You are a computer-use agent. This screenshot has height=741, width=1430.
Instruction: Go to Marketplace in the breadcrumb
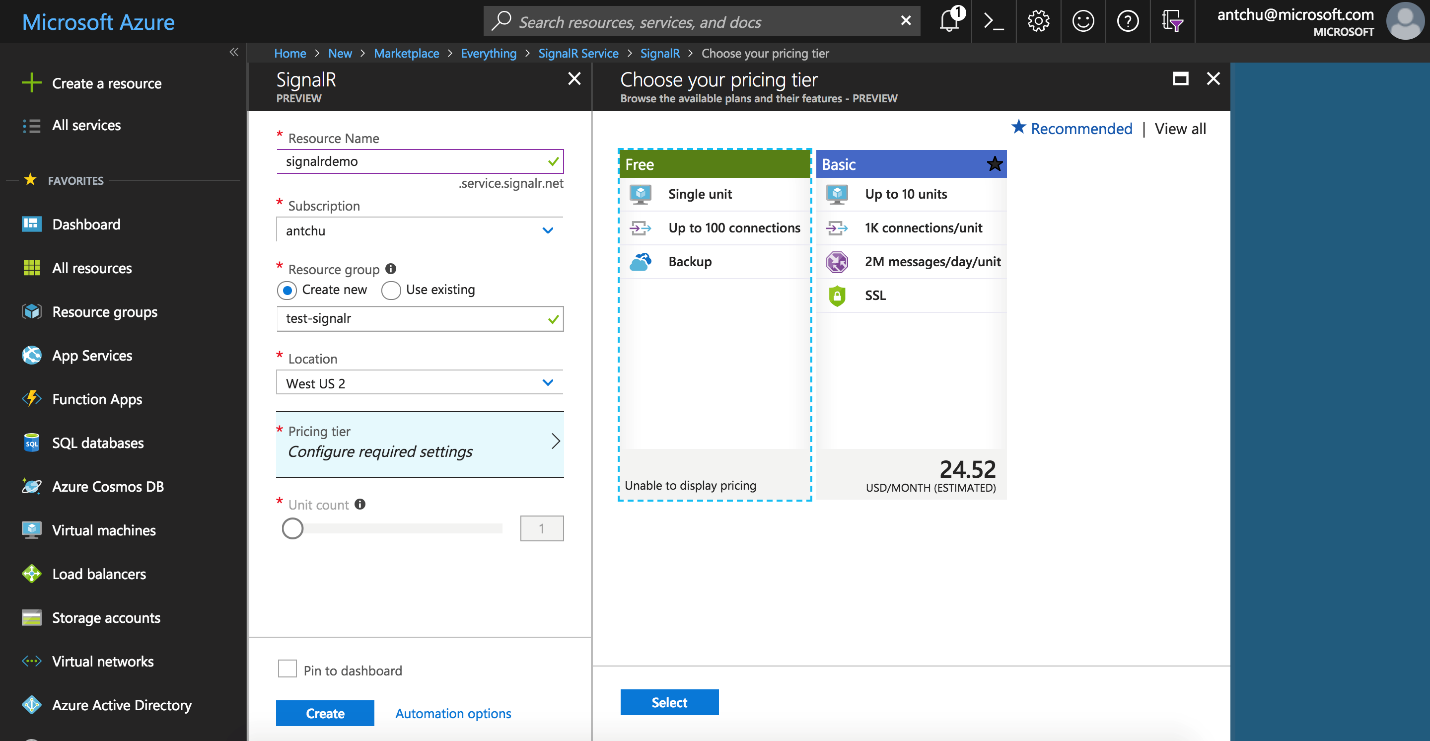coord(406,53)
